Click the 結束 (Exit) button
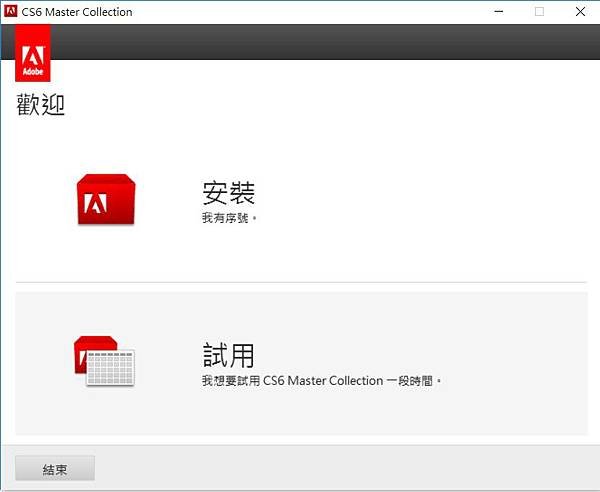 [55, 468]
